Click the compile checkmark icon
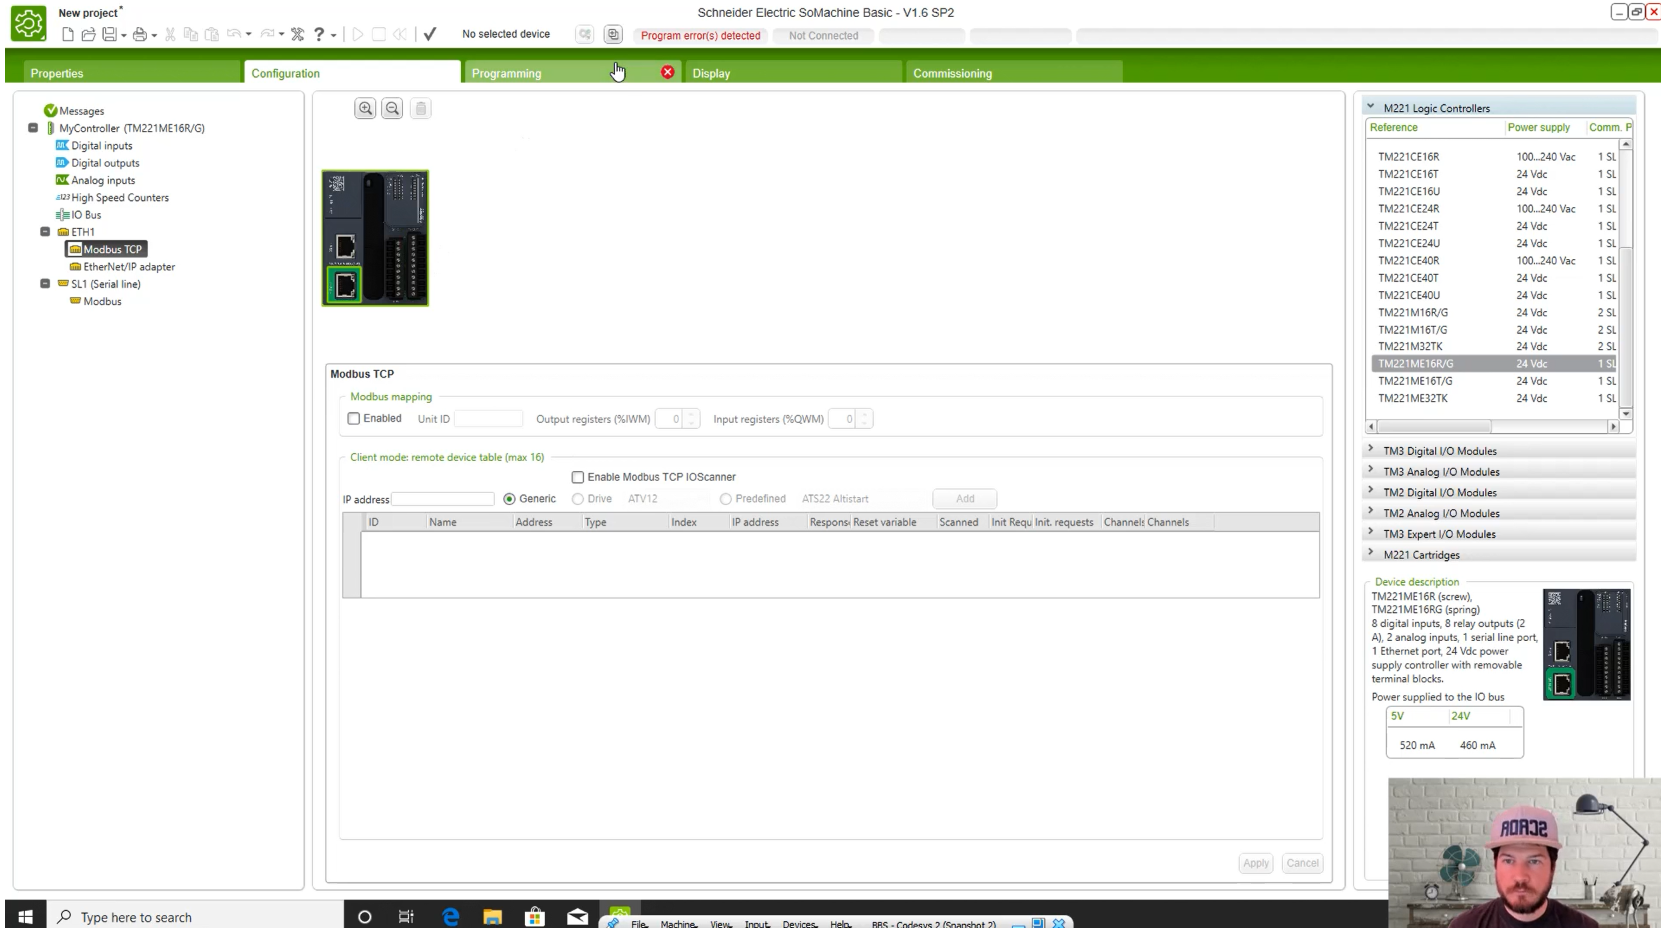The width and height of the screenshot is (1661, 928). (430, 34)
